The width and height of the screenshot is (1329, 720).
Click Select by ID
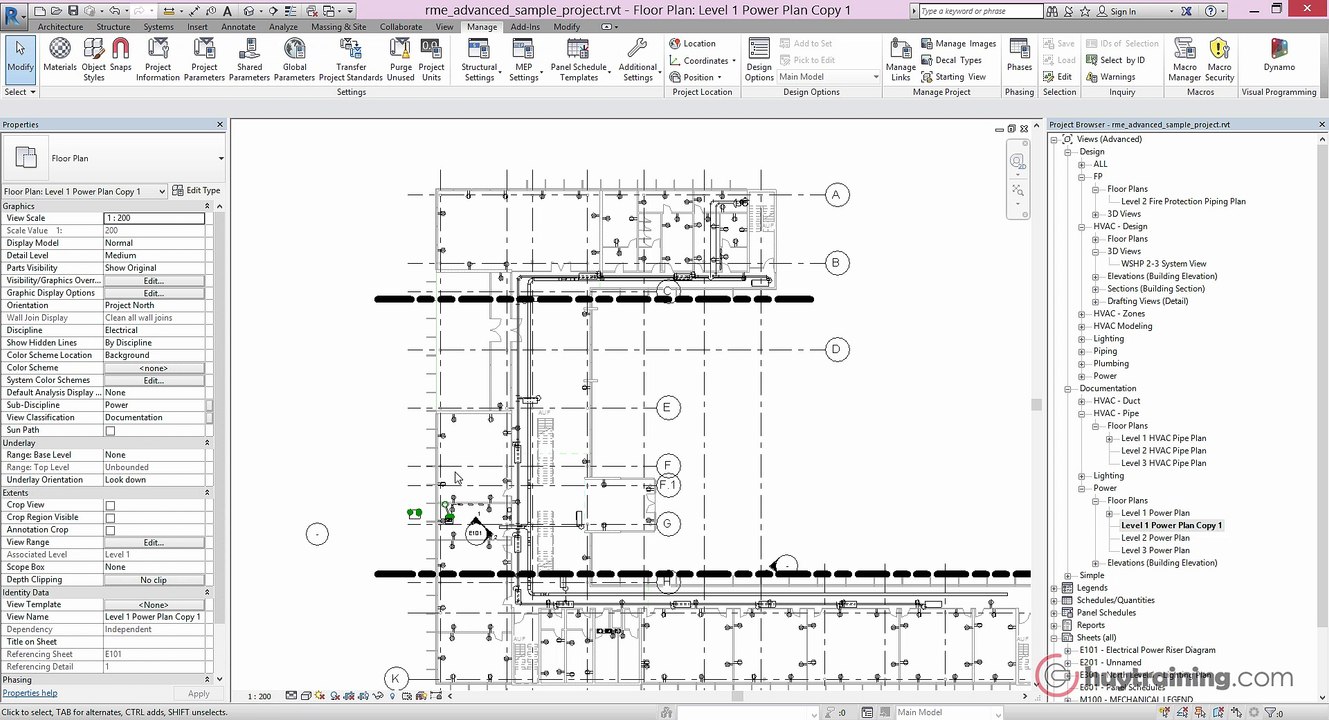coord(1114,60)
